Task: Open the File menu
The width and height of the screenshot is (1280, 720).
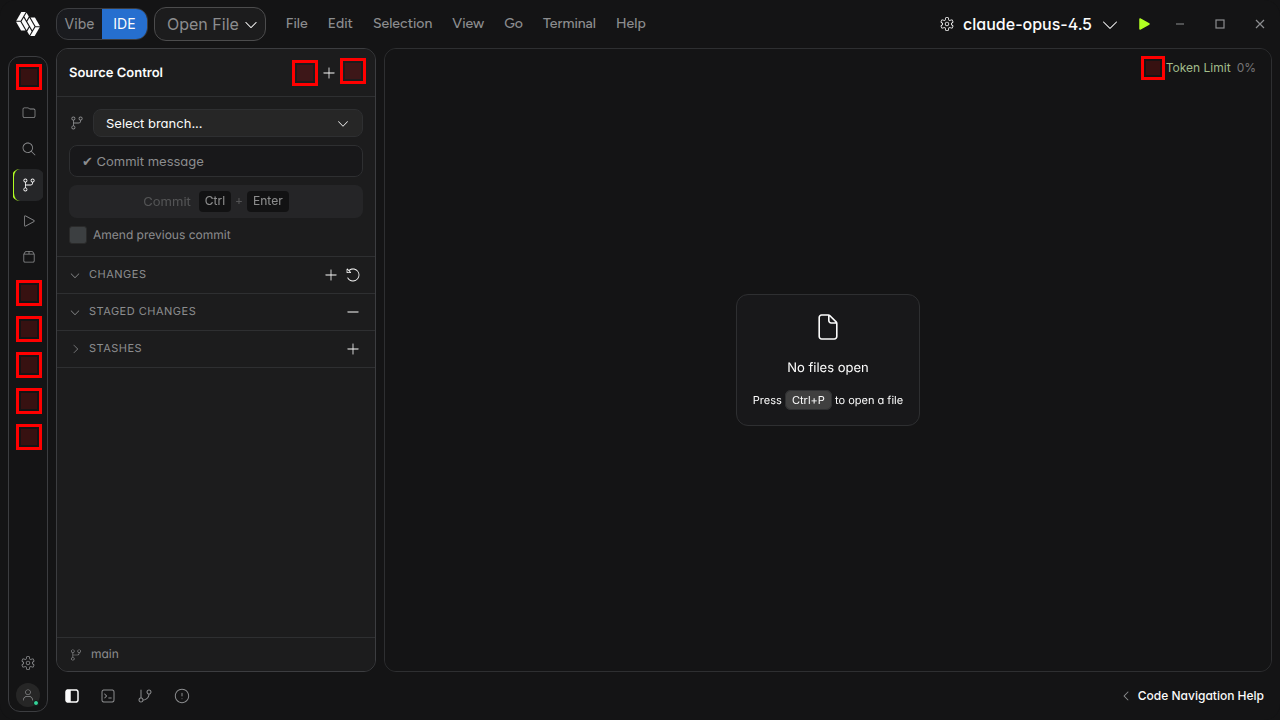Action: (297, 23)
